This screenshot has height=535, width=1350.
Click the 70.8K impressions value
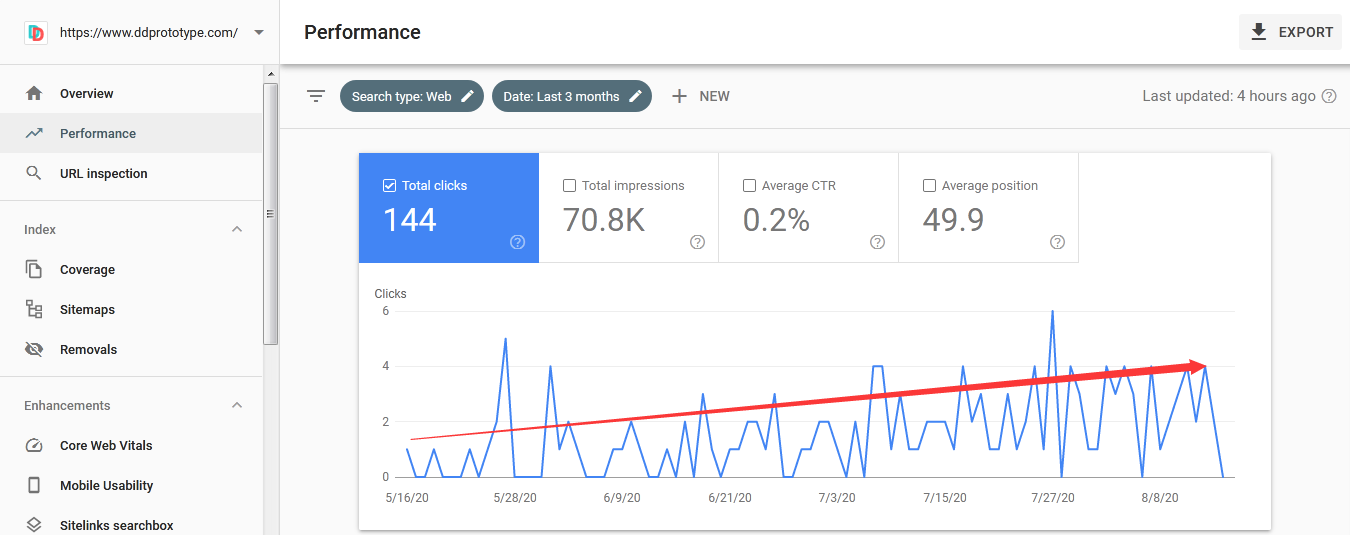(604, 219)
